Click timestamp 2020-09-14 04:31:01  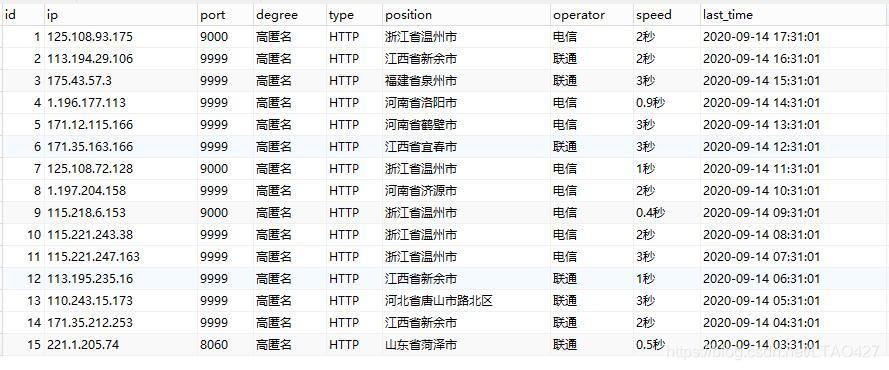[x=761, y=323]
